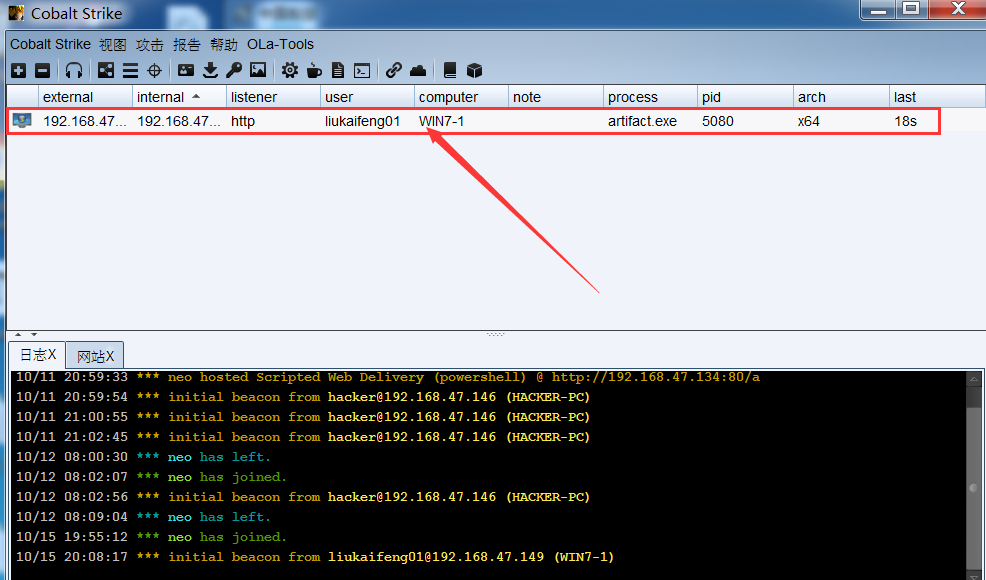Collapse top pane with splitter up arrow
This screenshot has height=580, width=986.
(x=18, y=335)
